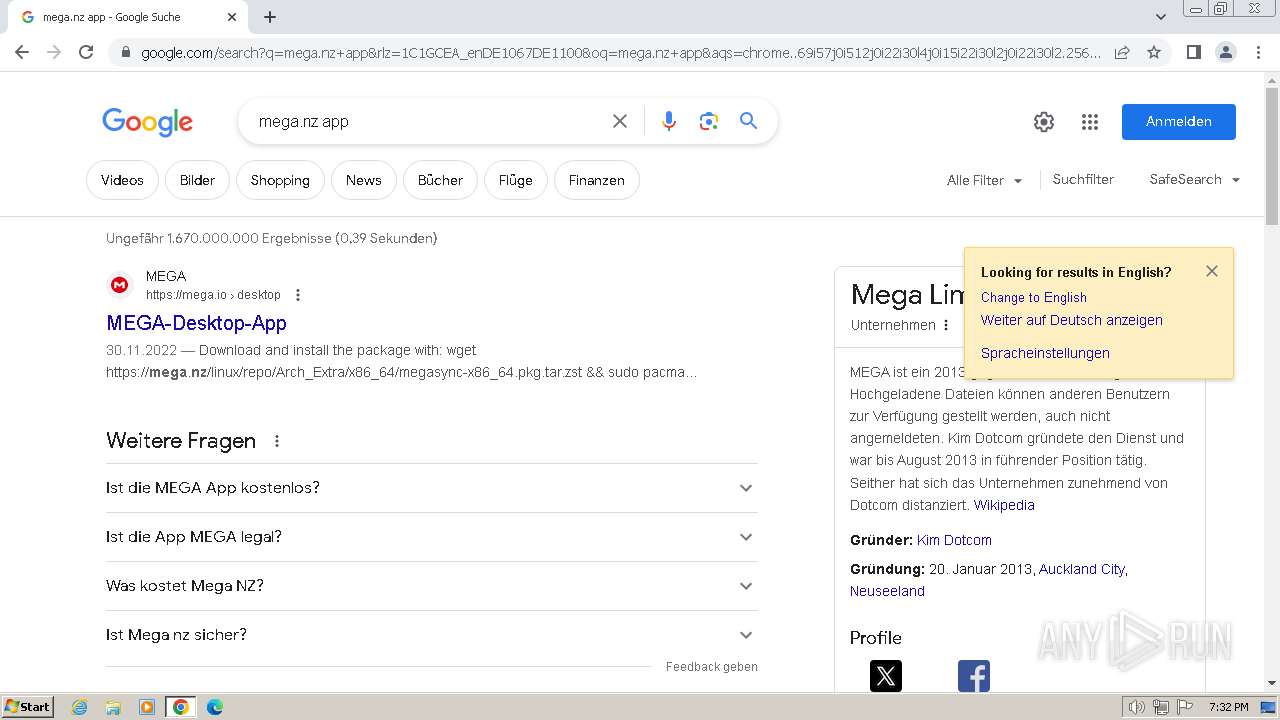Open Internet Explorer from the taskbar
1280x720 pixels.
coord(80,707)
